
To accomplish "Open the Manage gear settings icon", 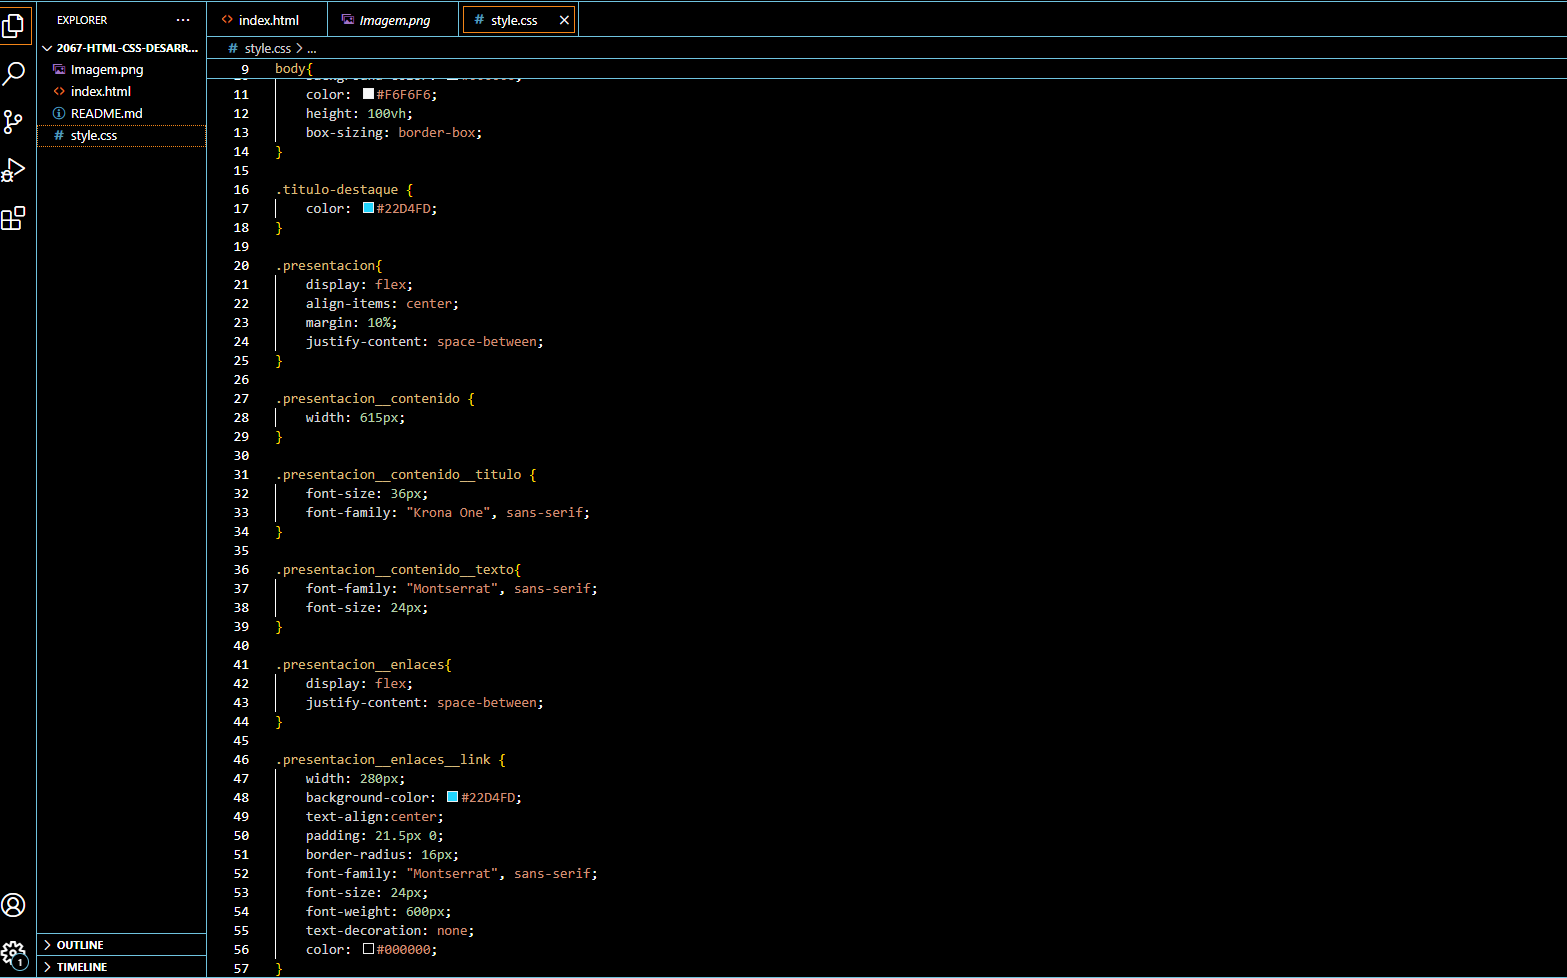I will click(x=13, y=954).
